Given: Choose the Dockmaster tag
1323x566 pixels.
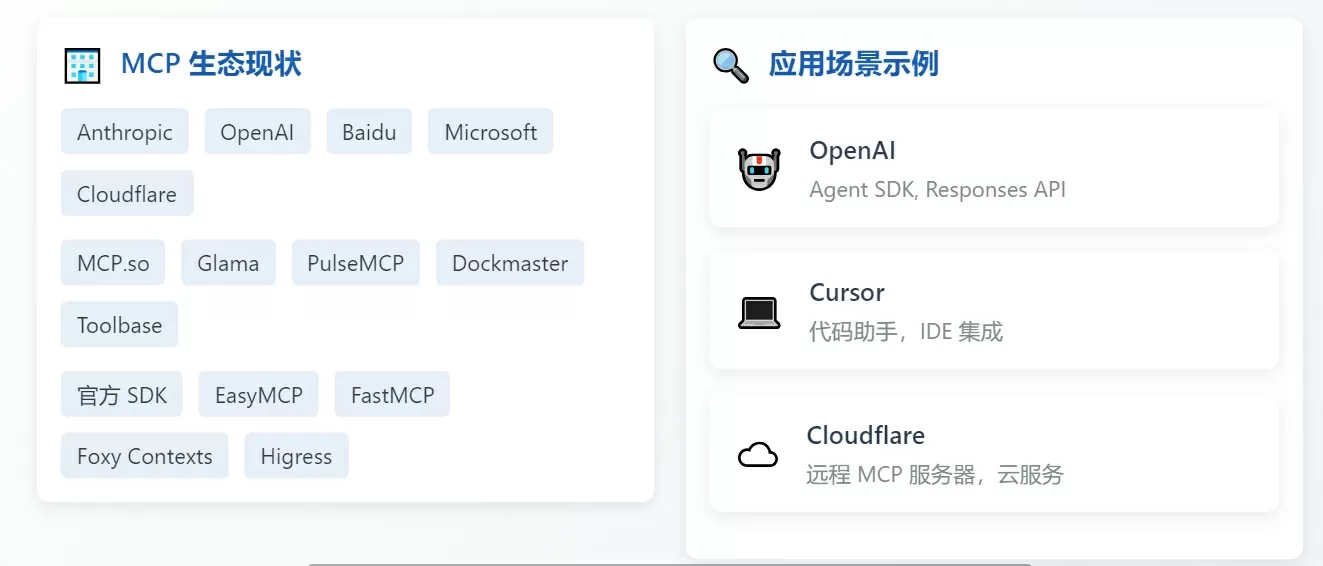Looking at the screenshot, I should [510, 263].
